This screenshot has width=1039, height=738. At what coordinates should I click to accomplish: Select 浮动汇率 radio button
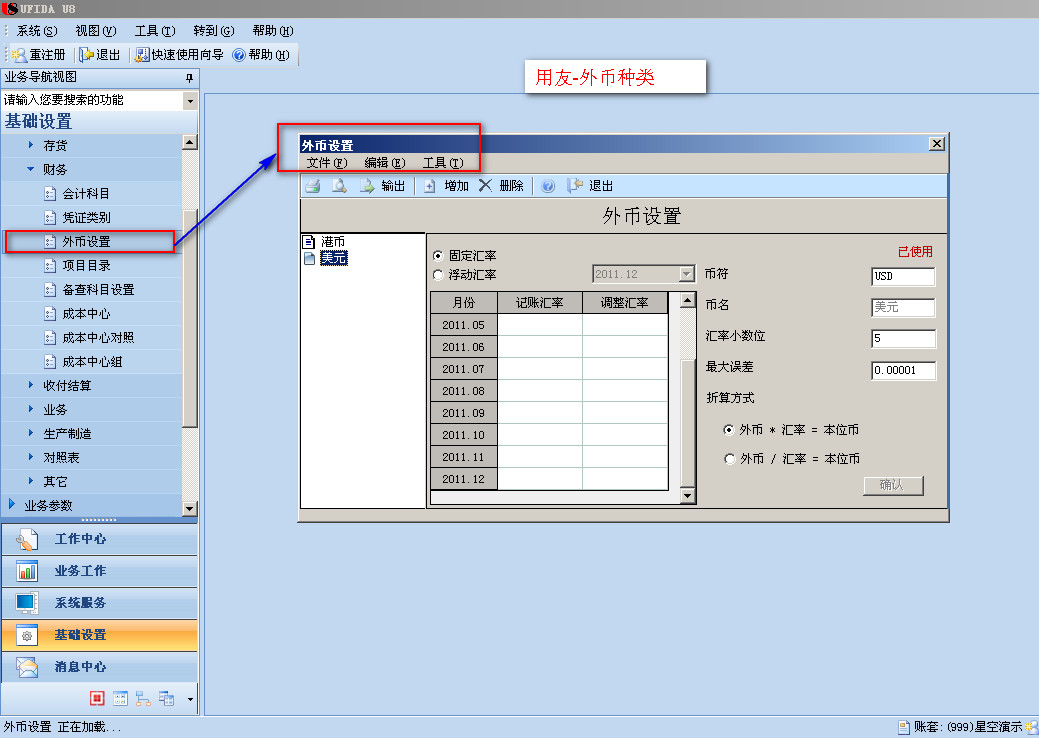point(438,275)
